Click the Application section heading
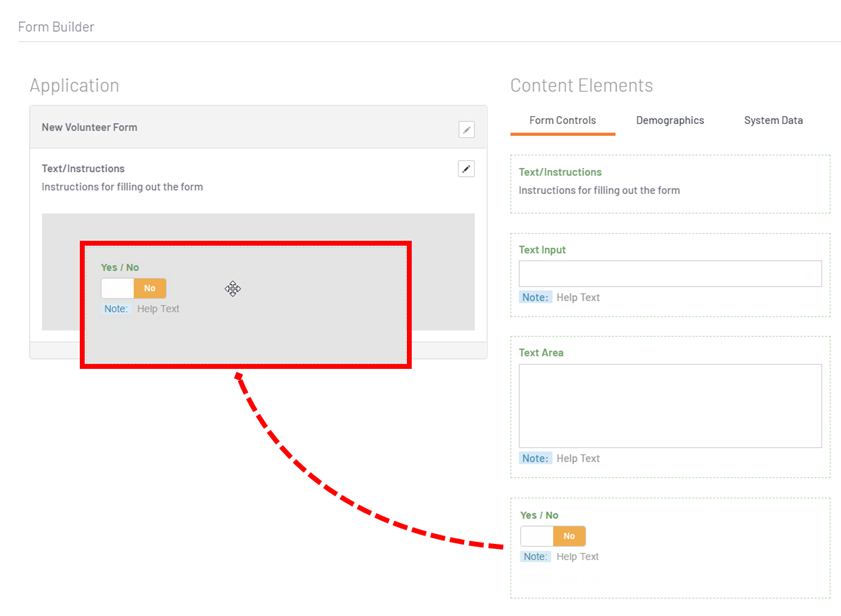 click(x=75, y=85)
